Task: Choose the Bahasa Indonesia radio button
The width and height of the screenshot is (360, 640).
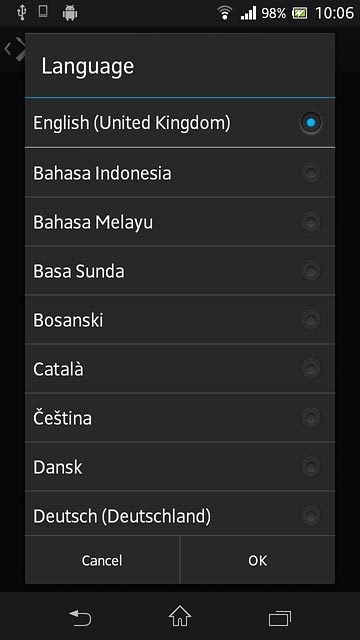Action: (311, 173)
